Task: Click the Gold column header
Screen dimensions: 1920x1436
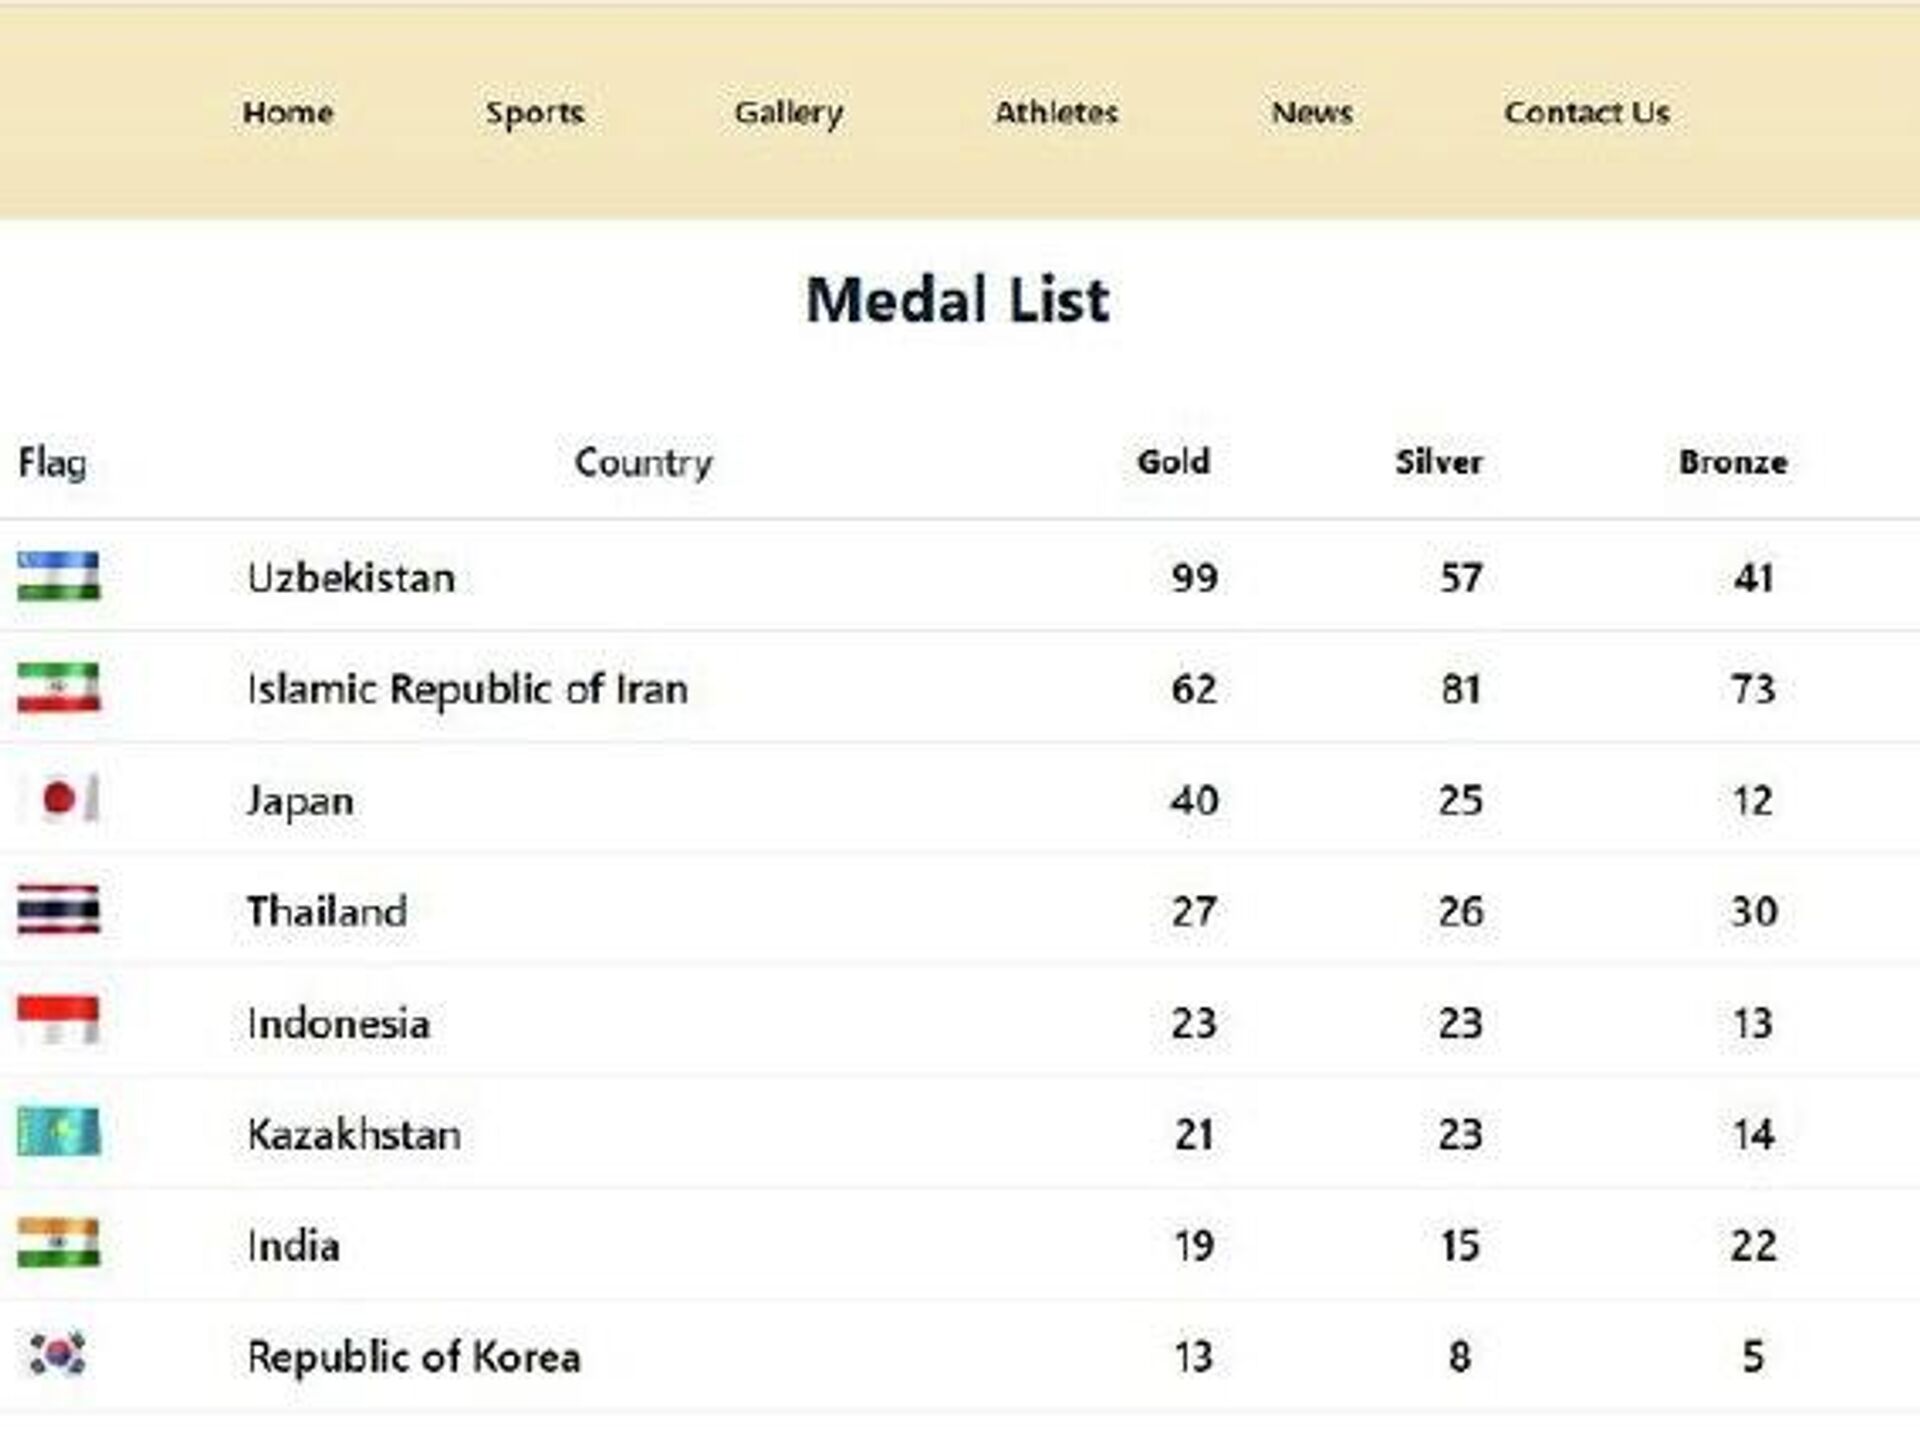Action: 1173,462
